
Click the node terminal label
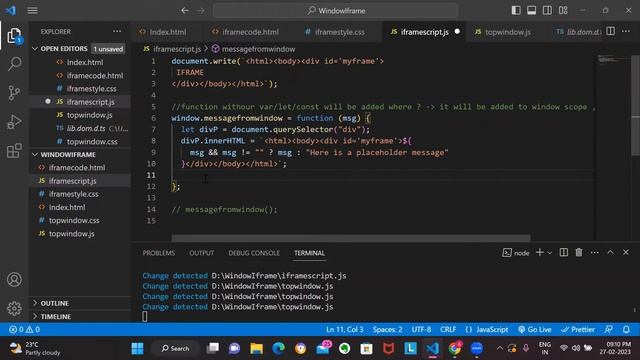coord(516,253)
